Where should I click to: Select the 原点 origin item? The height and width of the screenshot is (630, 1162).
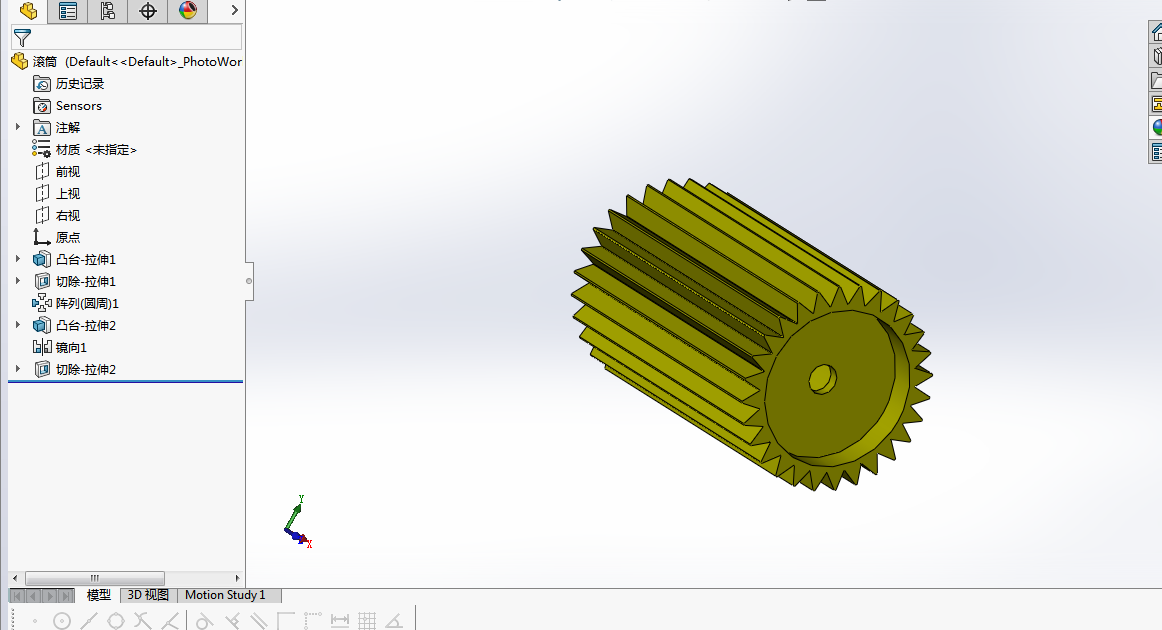pos(57,237)
